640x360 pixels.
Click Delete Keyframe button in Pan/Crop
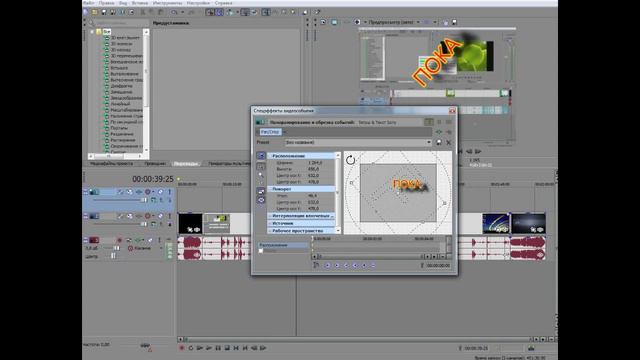click(x=373, y=265)
